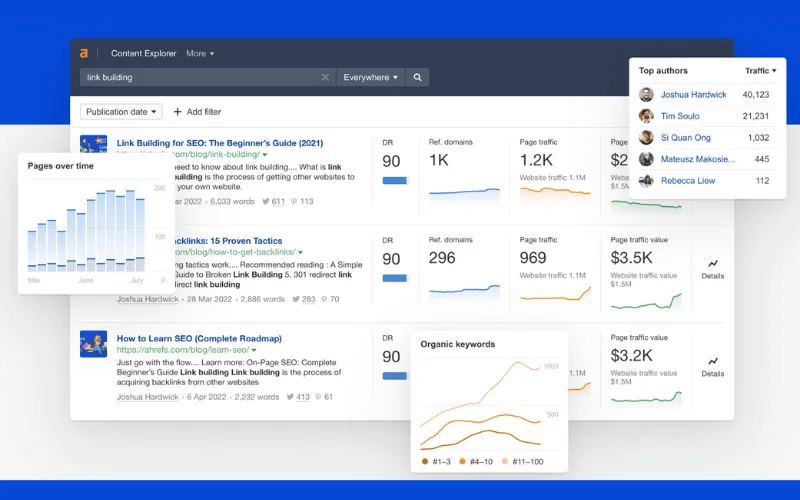Click Ref. domains value 1K

(x=438, y=160)
